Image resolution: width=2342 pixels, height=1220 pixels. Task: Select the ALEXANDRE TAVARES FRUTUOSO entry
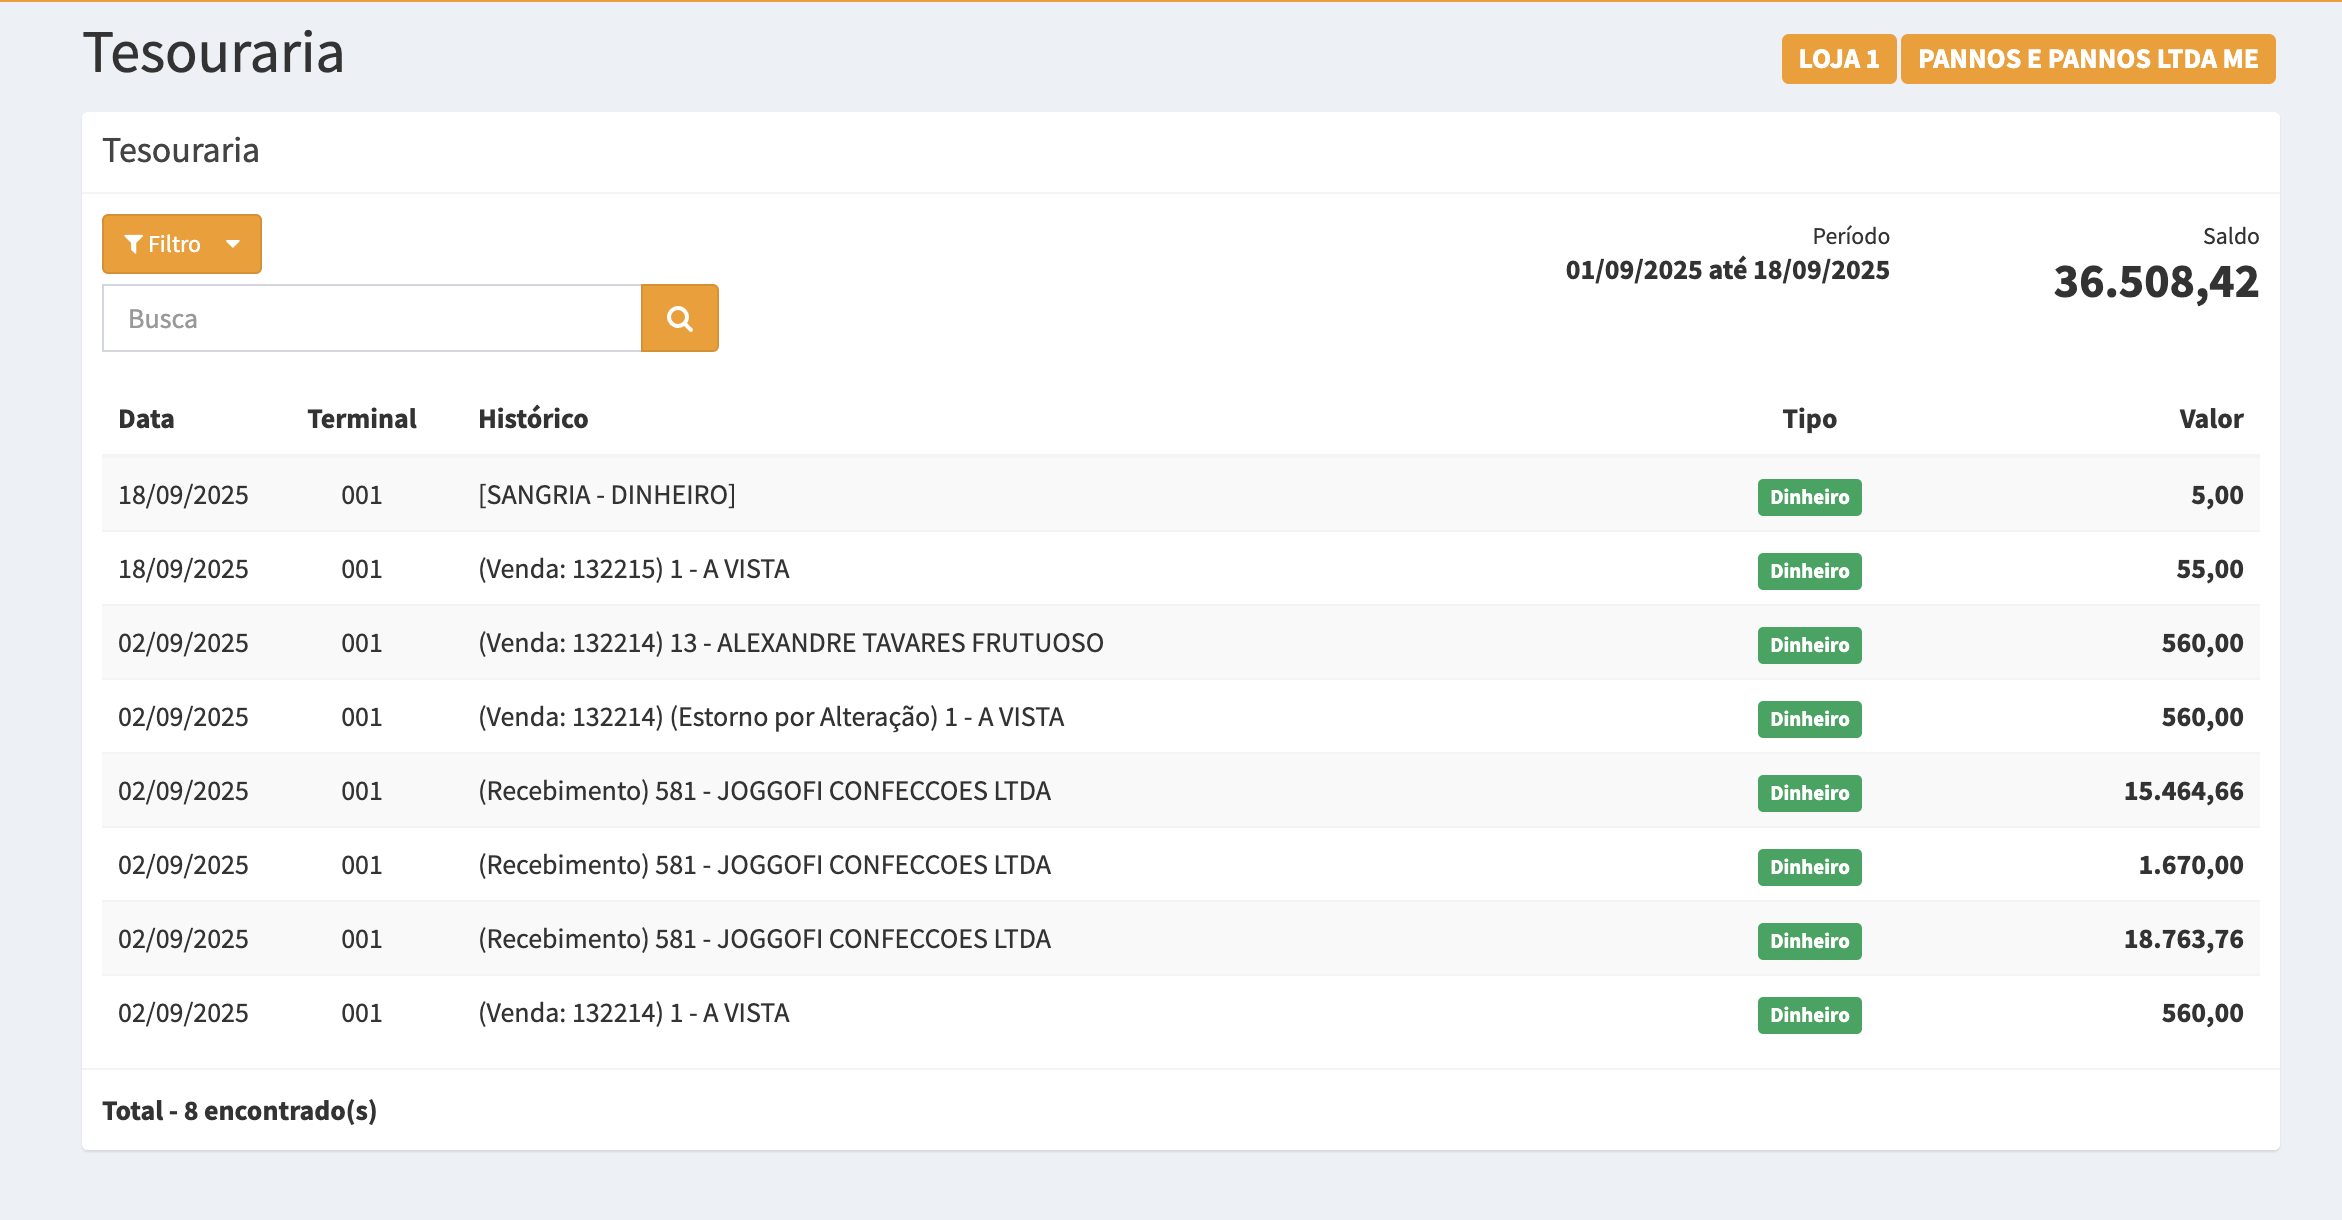(790, 643)
